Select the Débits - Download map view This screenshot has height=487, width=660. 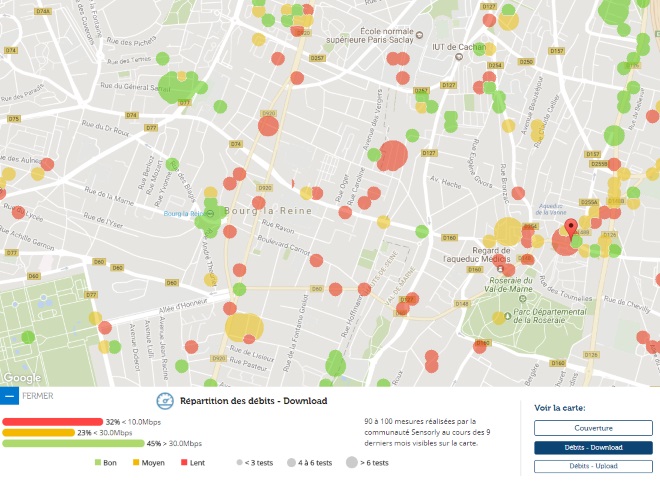(x=591, y=447)
